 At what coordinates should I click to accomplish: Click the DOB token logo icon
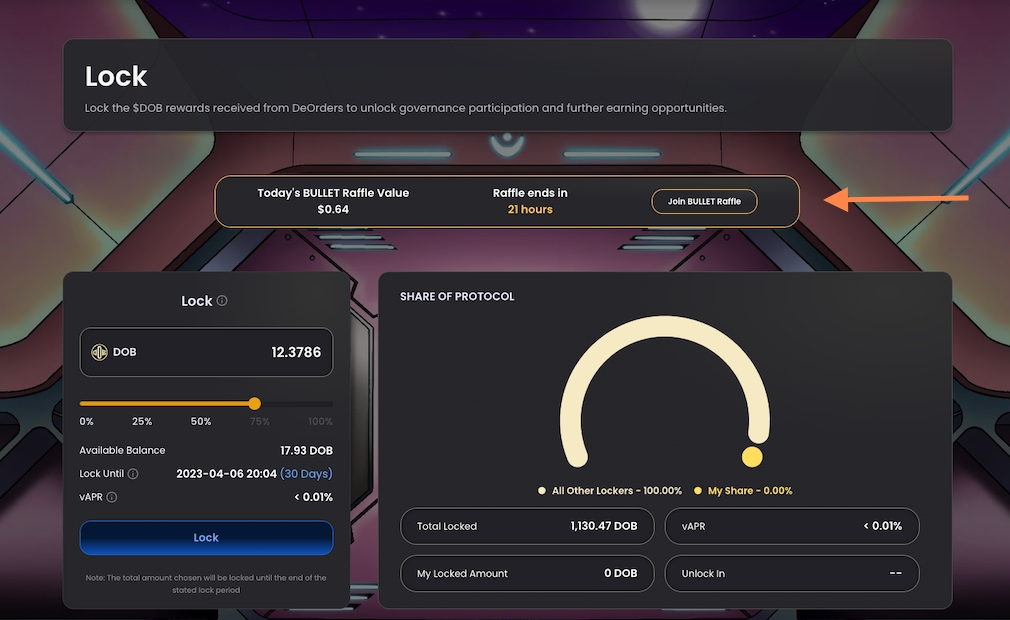pyautogui.click(x=99, y=352)
